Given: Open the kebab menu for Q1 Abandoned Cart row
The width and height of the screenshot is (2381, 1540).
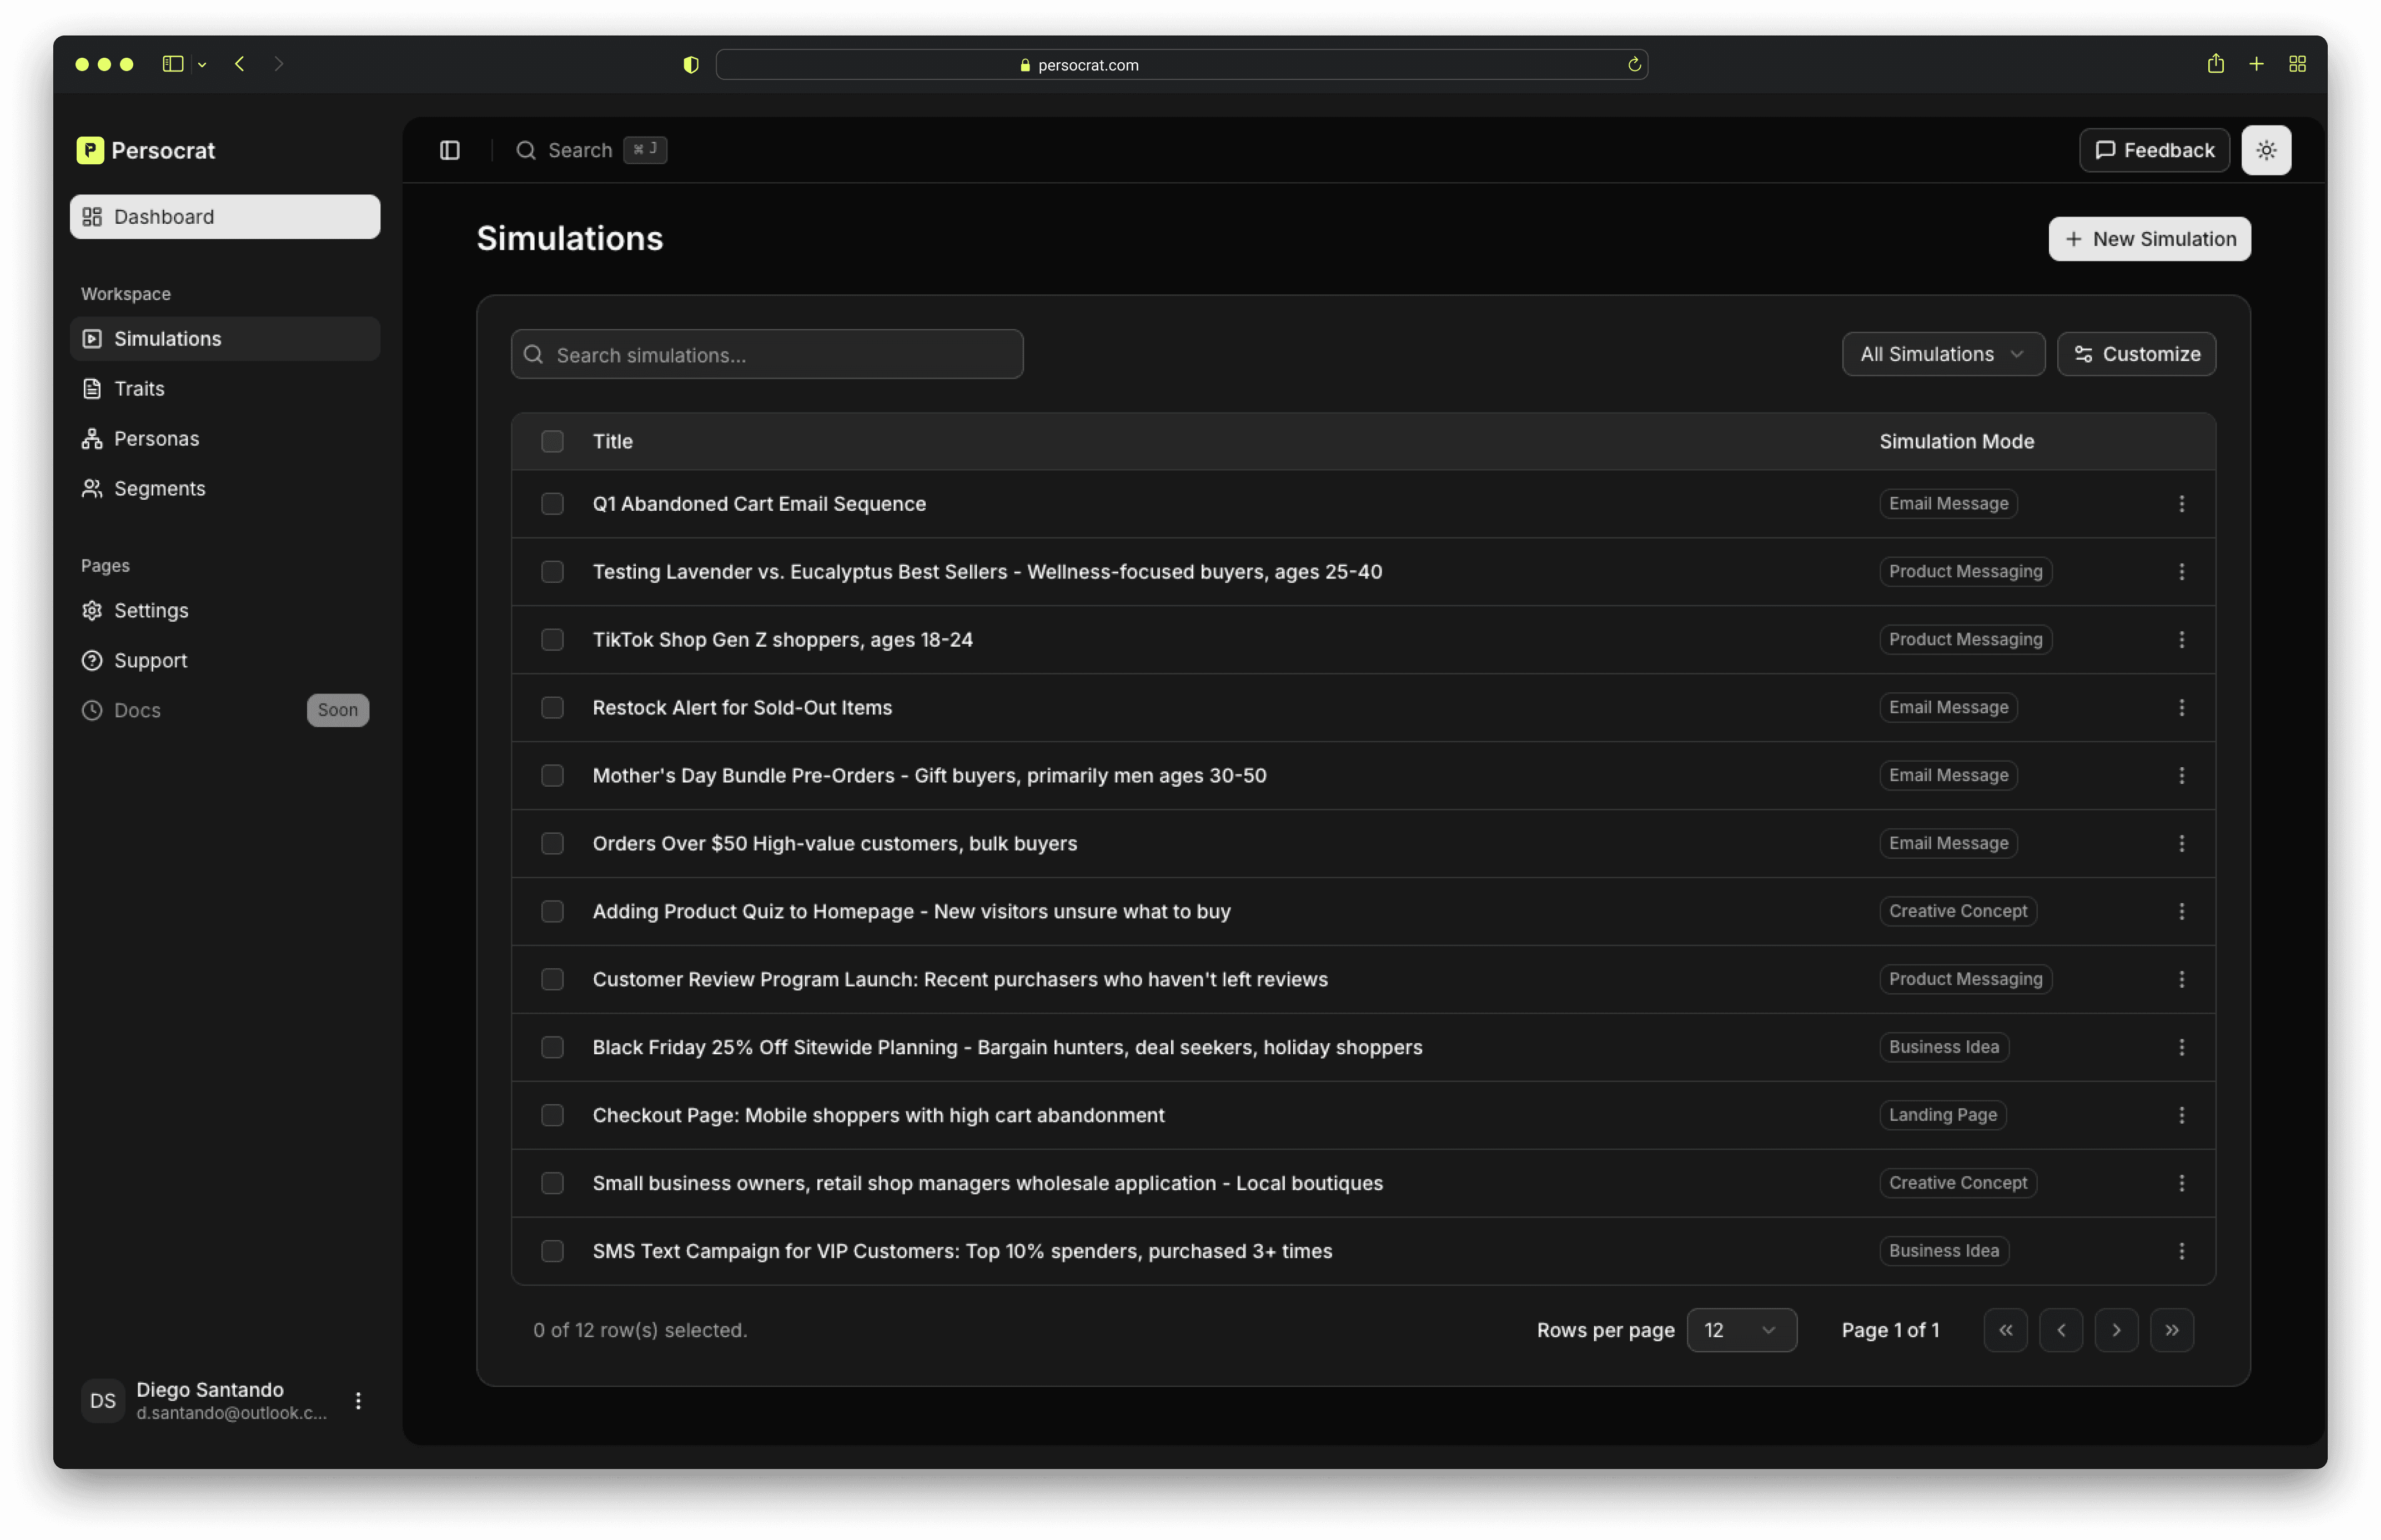Looking at the screenshot, I should pos(2181,504).
